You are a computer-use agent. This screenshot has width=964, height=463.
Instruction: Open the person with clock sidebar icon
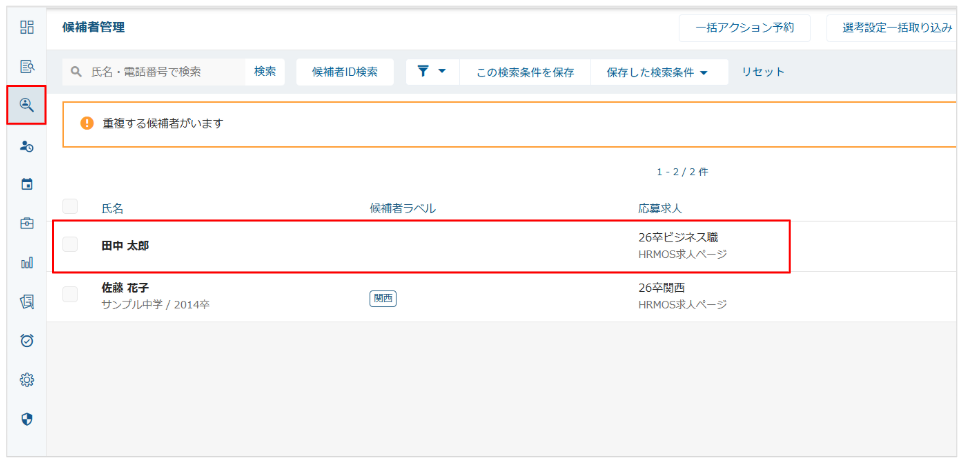pyautogui.click(x=27, y=146)
